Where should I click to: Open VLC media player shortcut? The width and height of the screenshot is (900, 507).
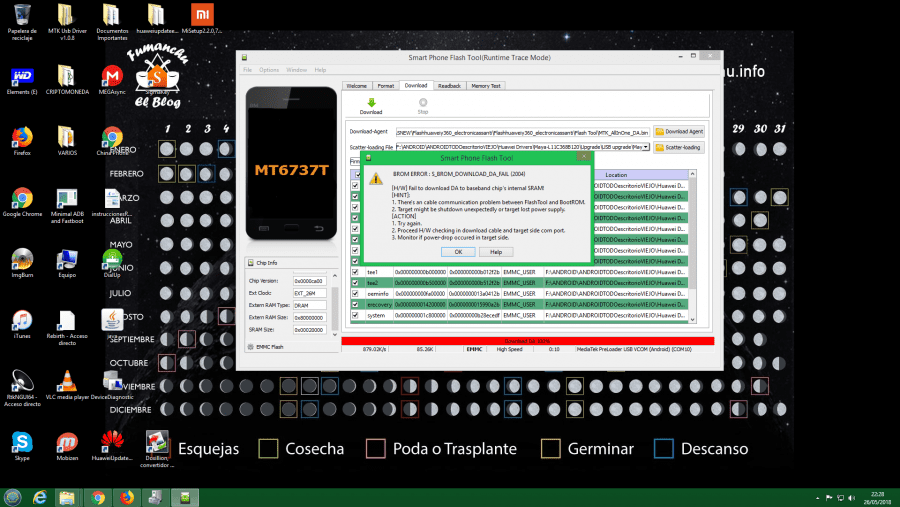67,385
